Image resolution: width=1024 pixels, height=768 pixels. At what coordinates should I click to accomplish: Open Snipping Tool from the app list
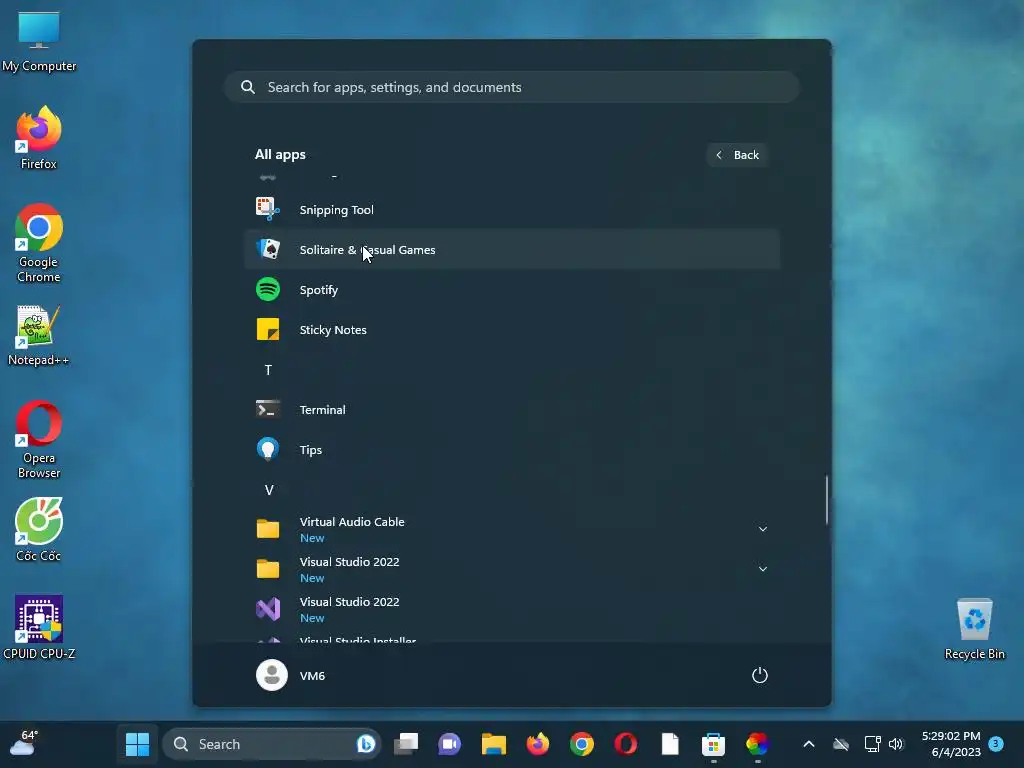tap(511, 210)
